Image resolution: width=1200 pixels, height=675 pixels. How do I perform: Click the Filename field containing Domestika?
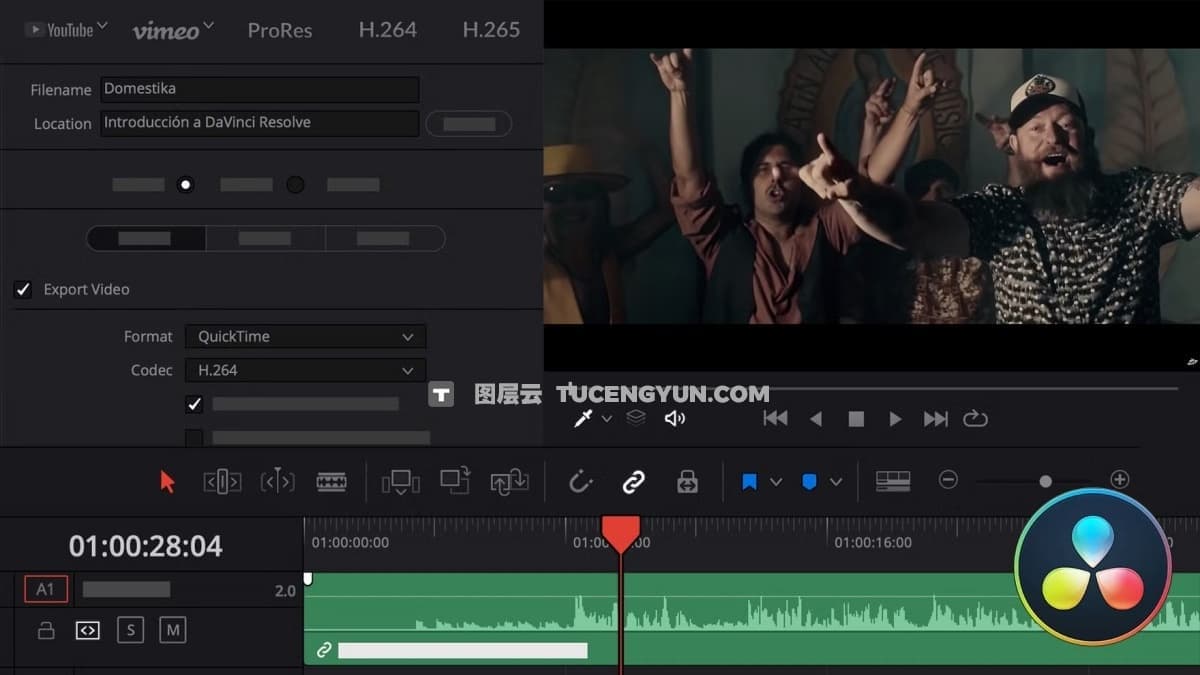259,89
